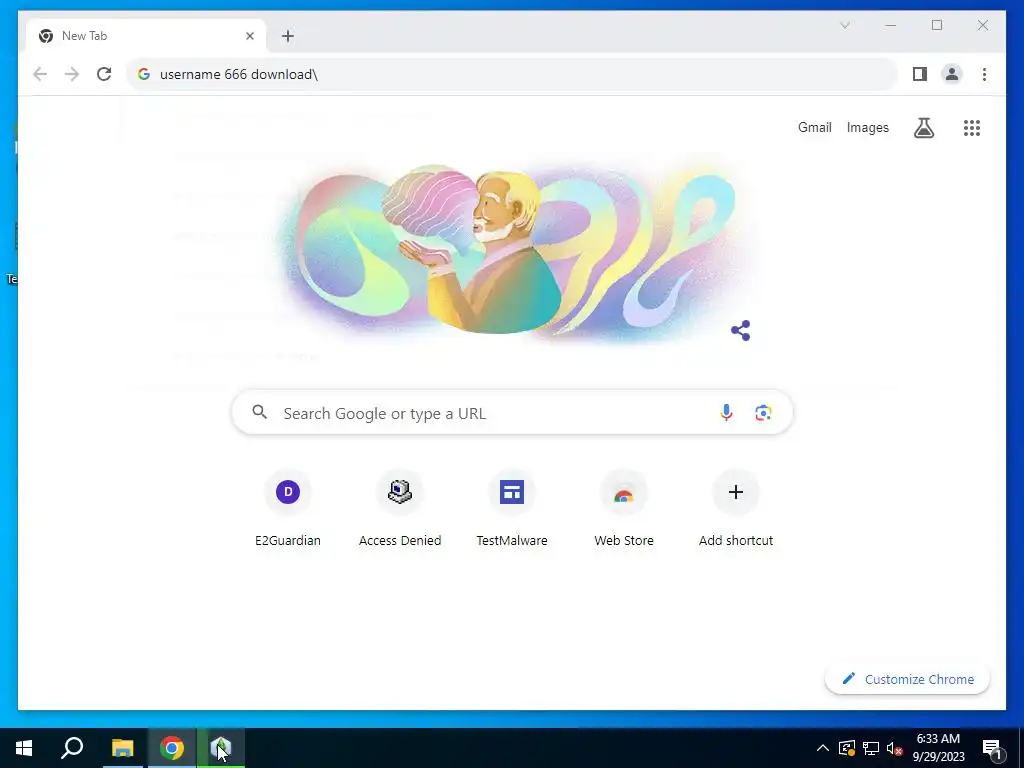This screenshot has width=1024, height=768.
Task: Close the New Tab tab
Action: point(249,37)
